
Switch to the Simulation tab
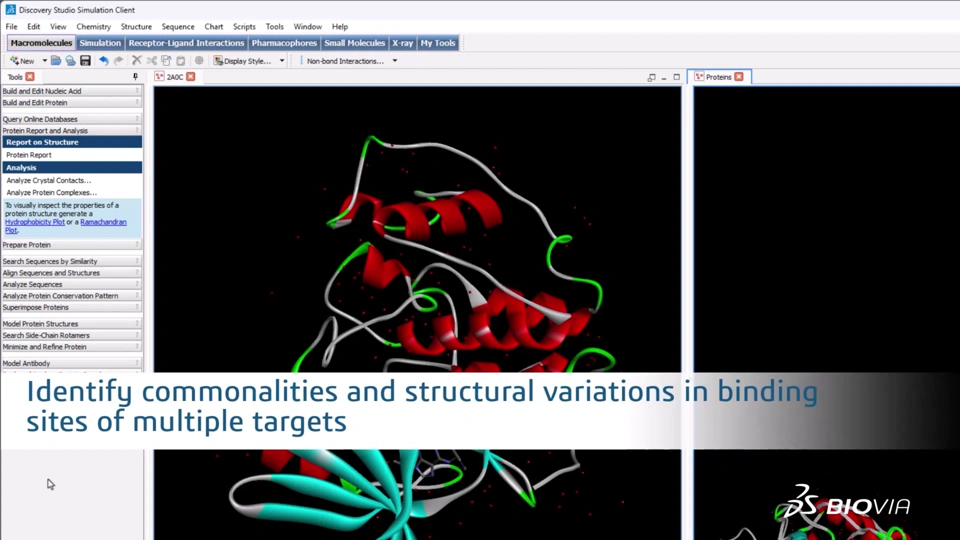pos(100,43)
